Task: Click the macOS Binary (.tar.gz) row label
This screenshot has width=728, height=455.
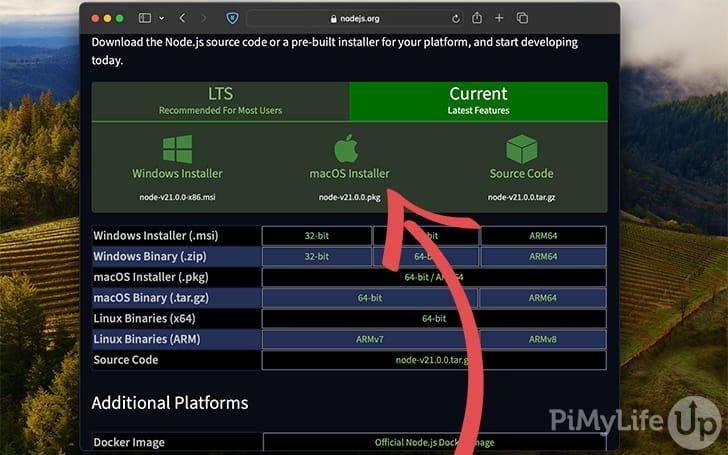Action: [151, 298]
